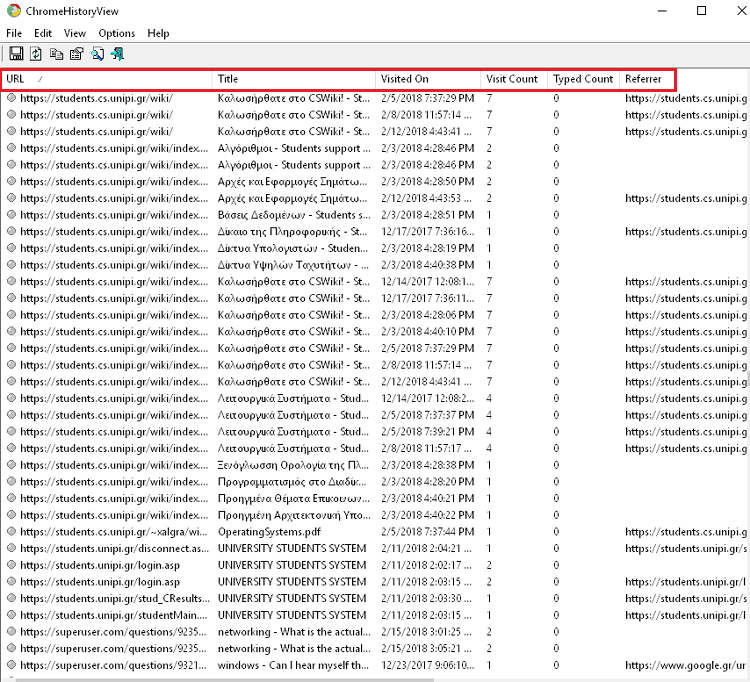Click the Save Selected Items toolbar icon

(16, 54)
